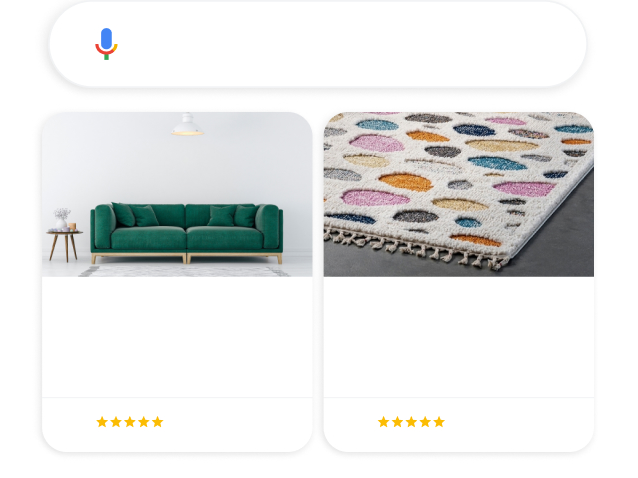Viewport: 638px width, 478px height.
Task: Click the blank description area of rug card
Action: [x=459, y=337]
